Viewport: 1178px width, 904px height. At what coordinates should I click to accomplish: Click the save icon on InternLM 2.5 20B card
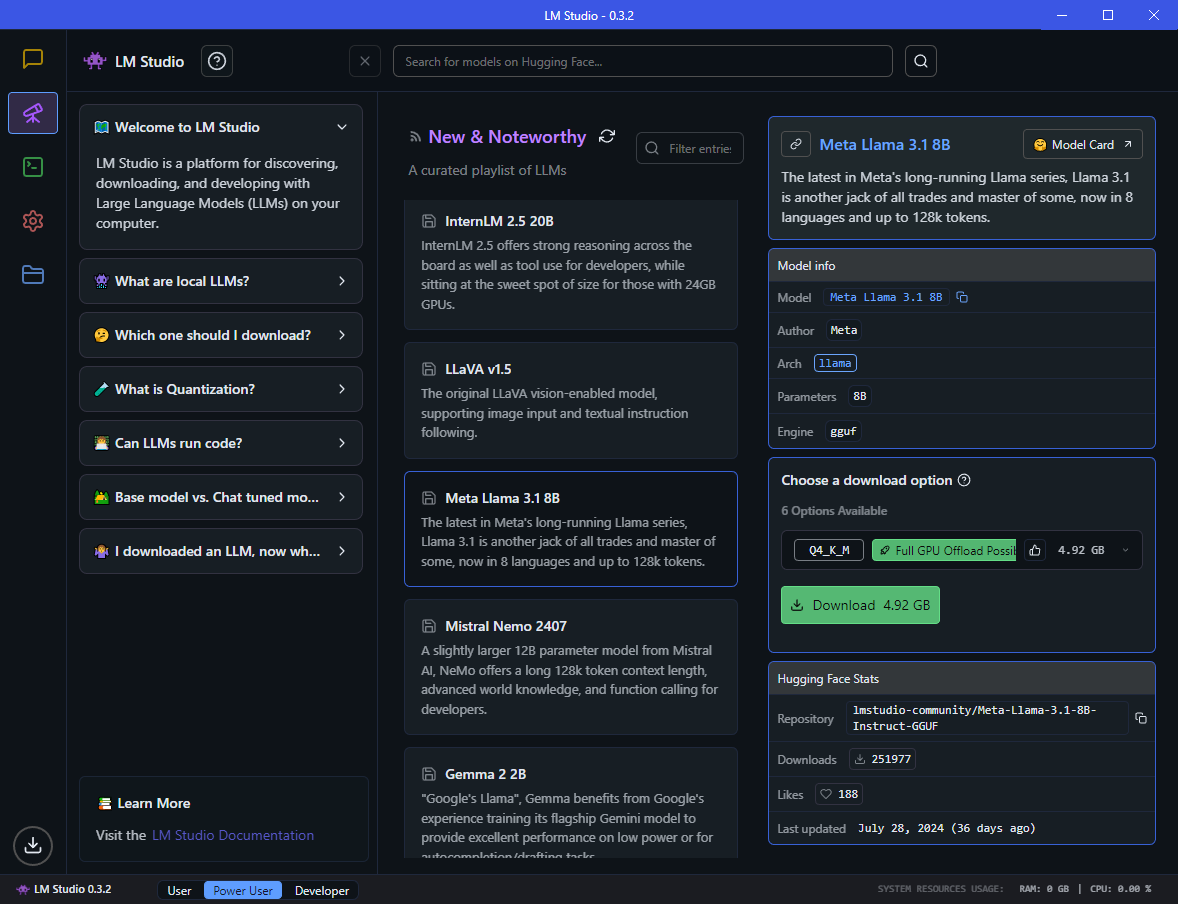(429, 221)
